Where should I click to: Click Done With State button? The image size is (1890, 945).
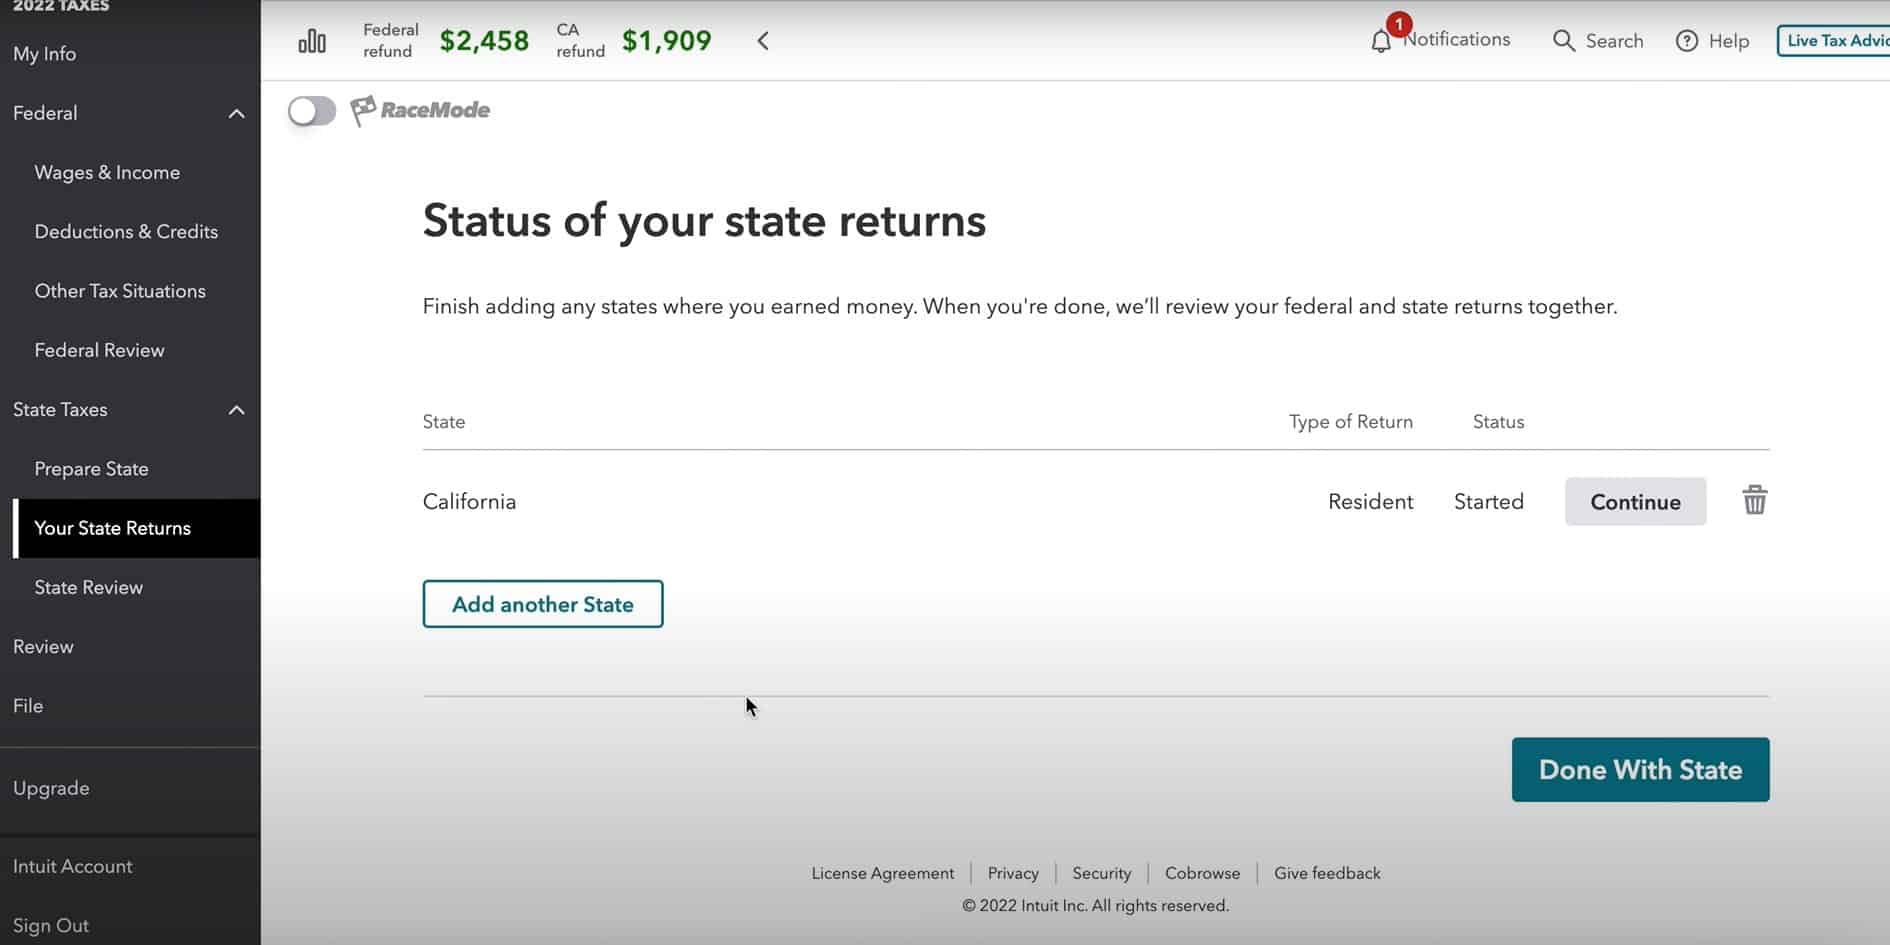coord(1640,769)
